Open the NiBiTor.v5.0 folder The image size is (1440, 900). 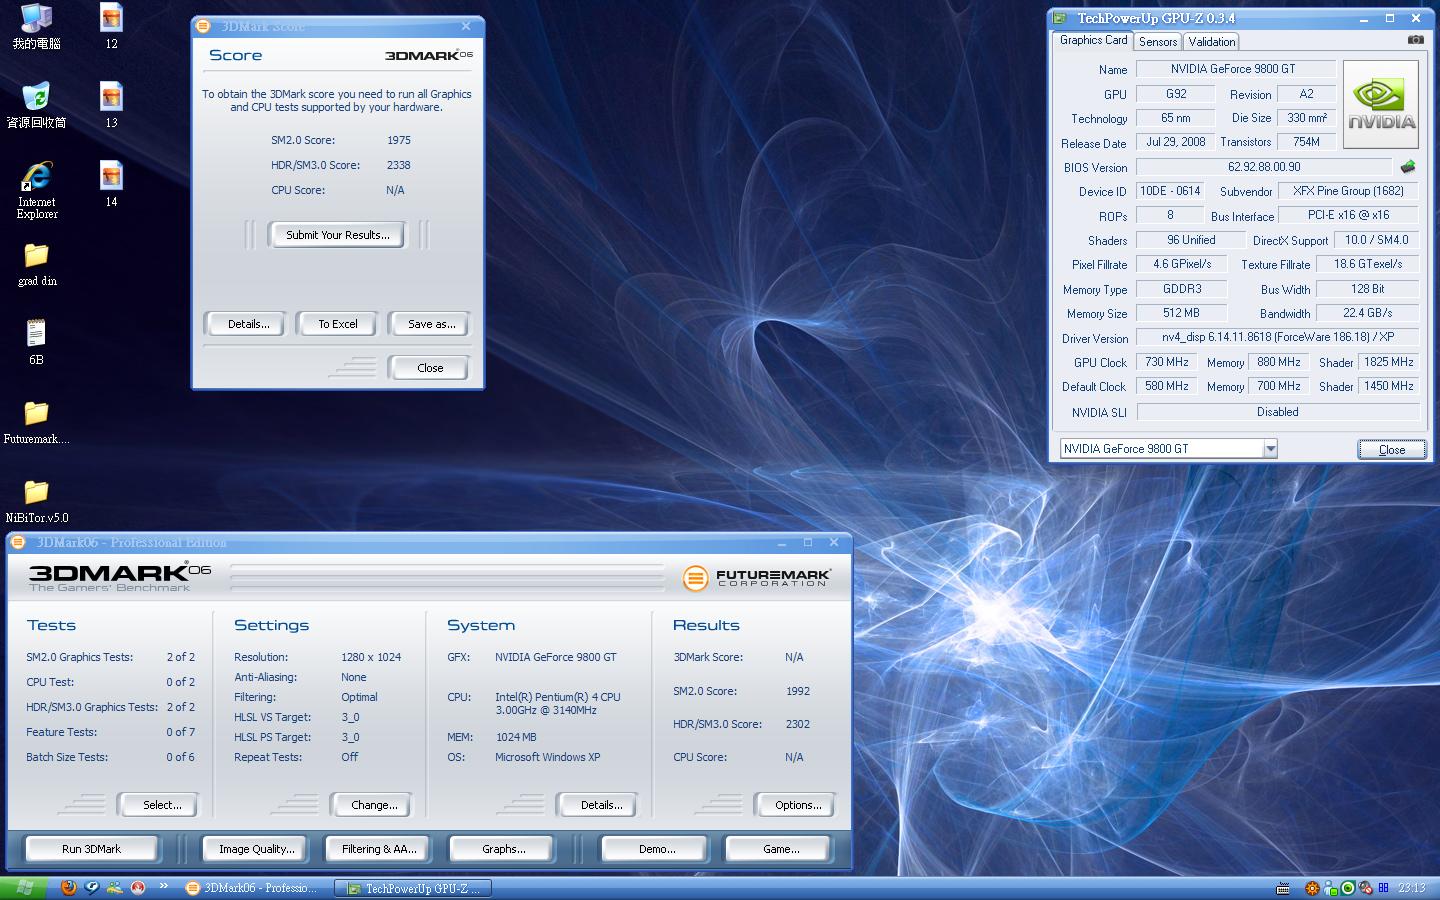(36, 501)
